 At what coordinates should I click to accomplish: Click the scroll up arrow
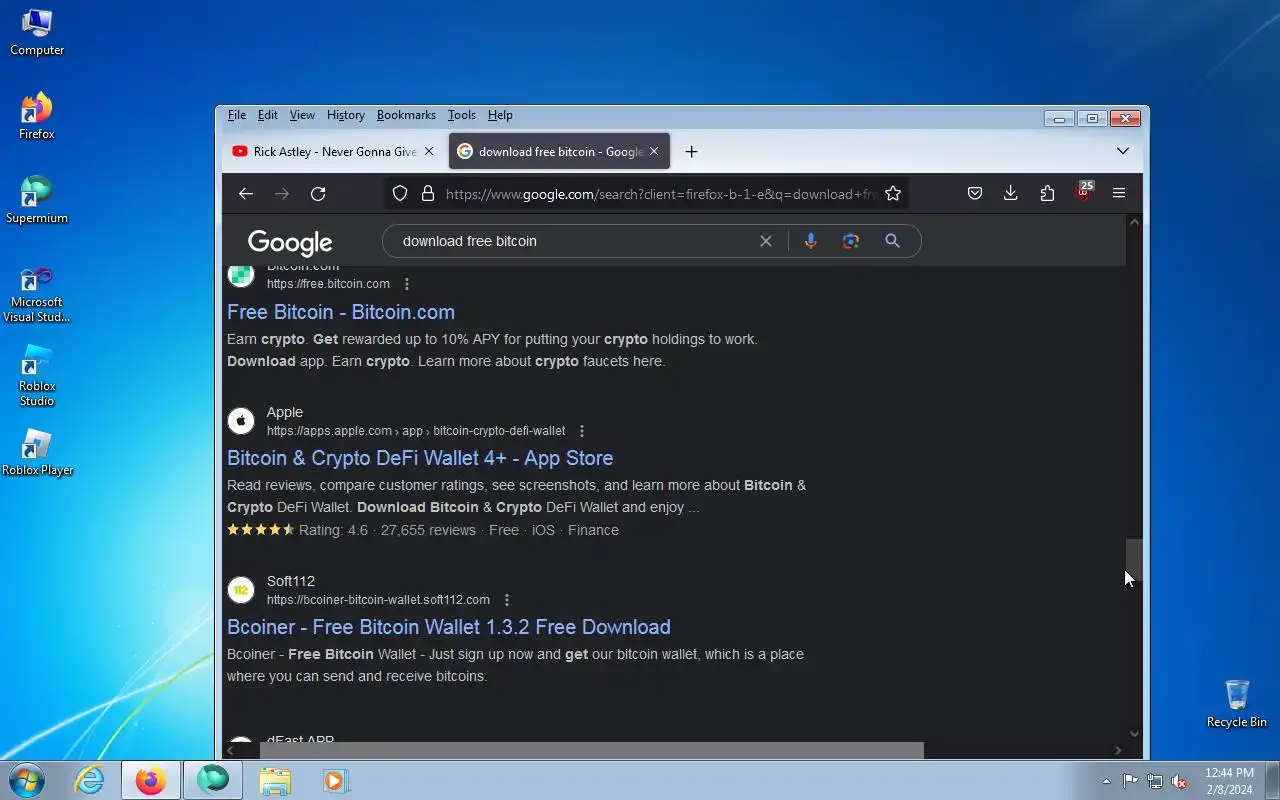tap(1134, 222)
